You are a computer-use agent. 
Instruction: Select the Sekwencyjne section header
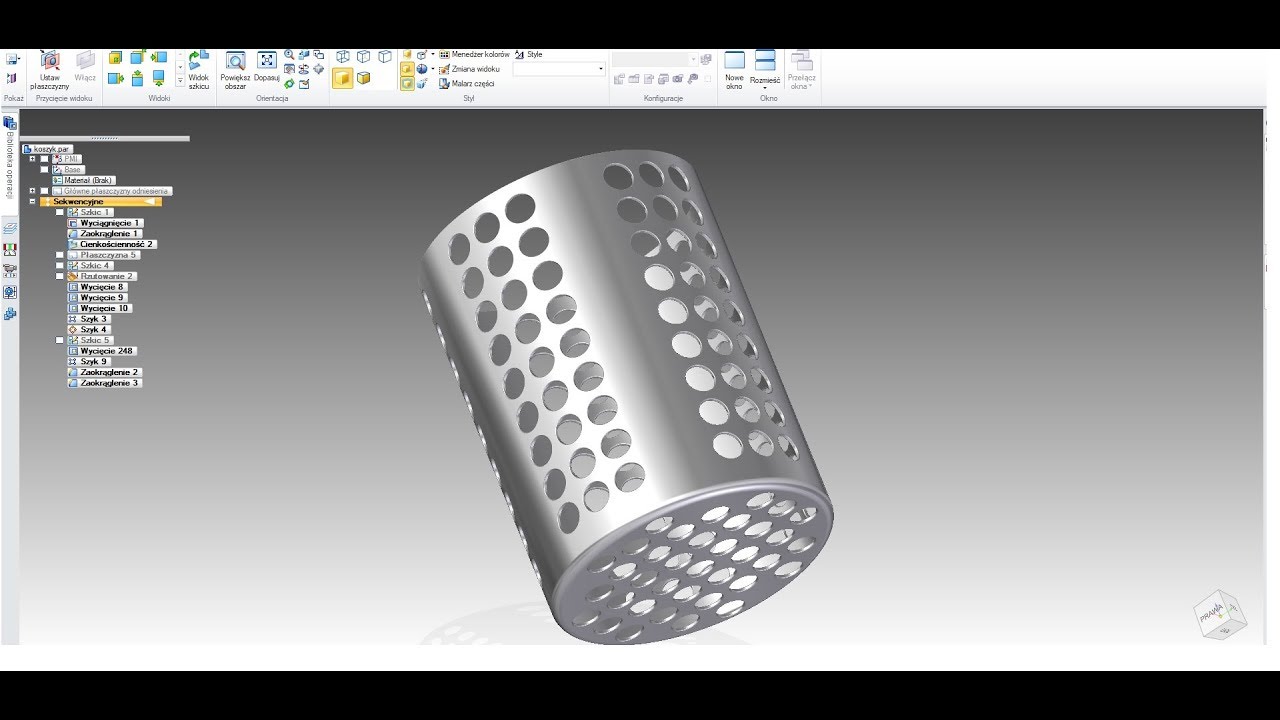(x=100, y=202)
